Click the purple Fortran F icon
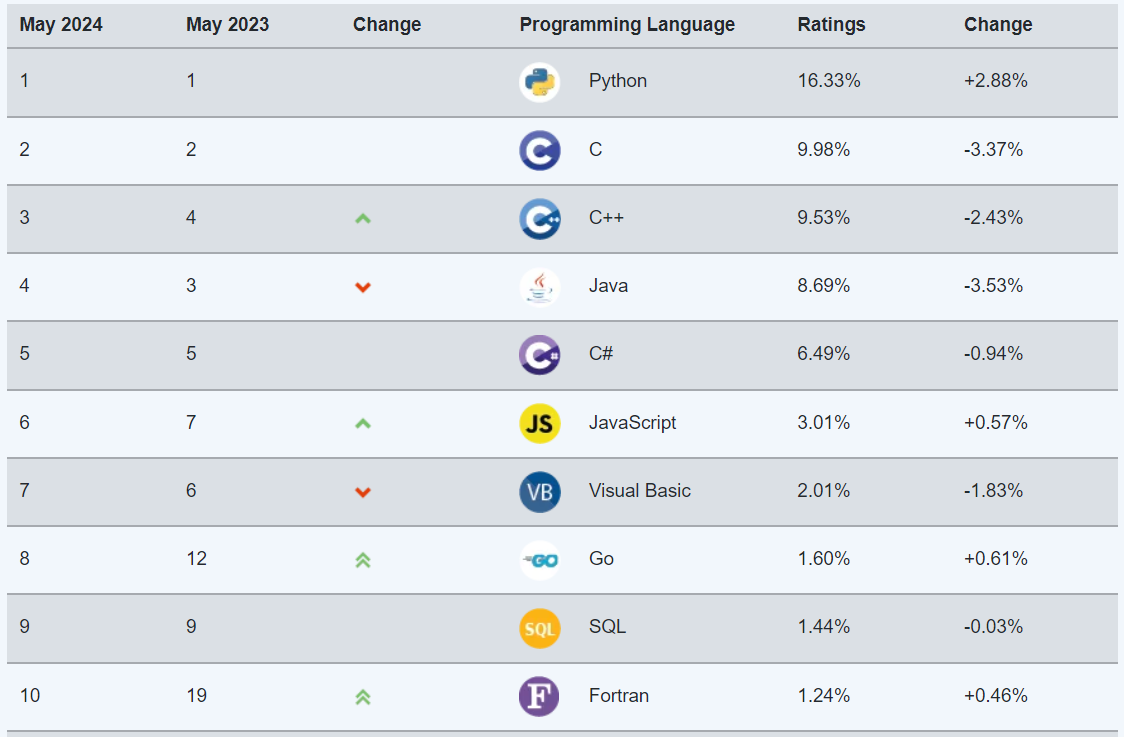Image resolution: width=1124 pixels, height=737 pixels. pyautogui.click(x=539, y=696)
